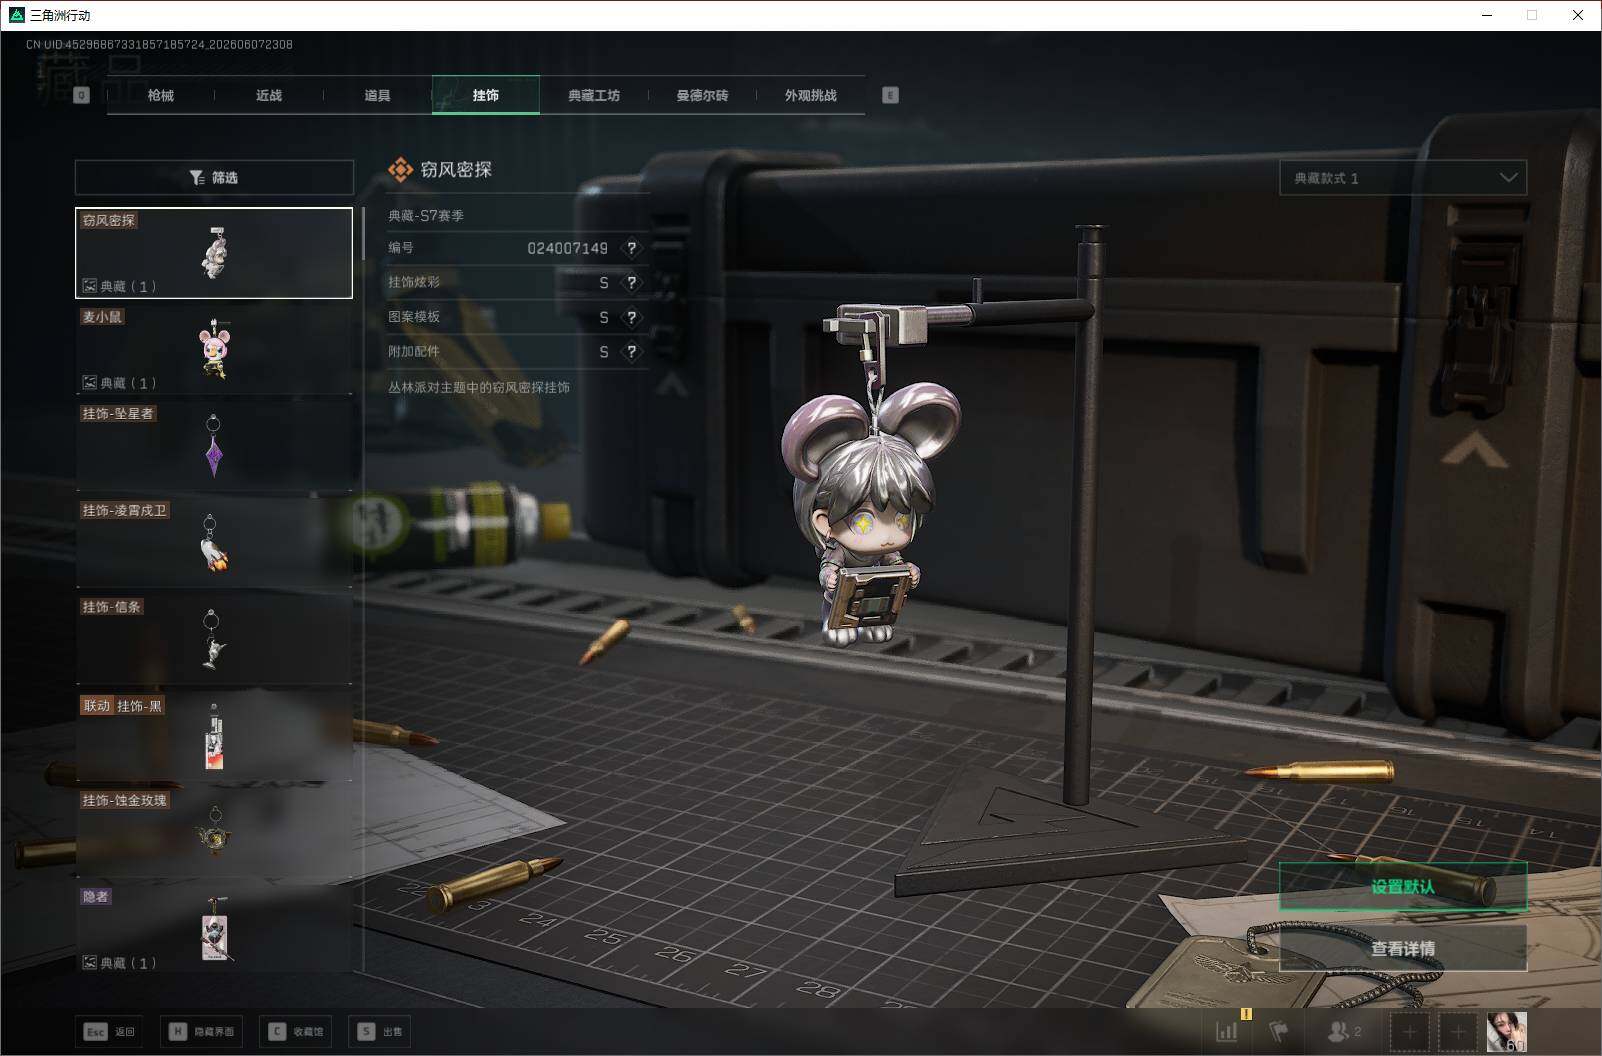Click the E next-tab key icon
Viewport: 1602px width, 1056px height.
(x=890, y=95)
